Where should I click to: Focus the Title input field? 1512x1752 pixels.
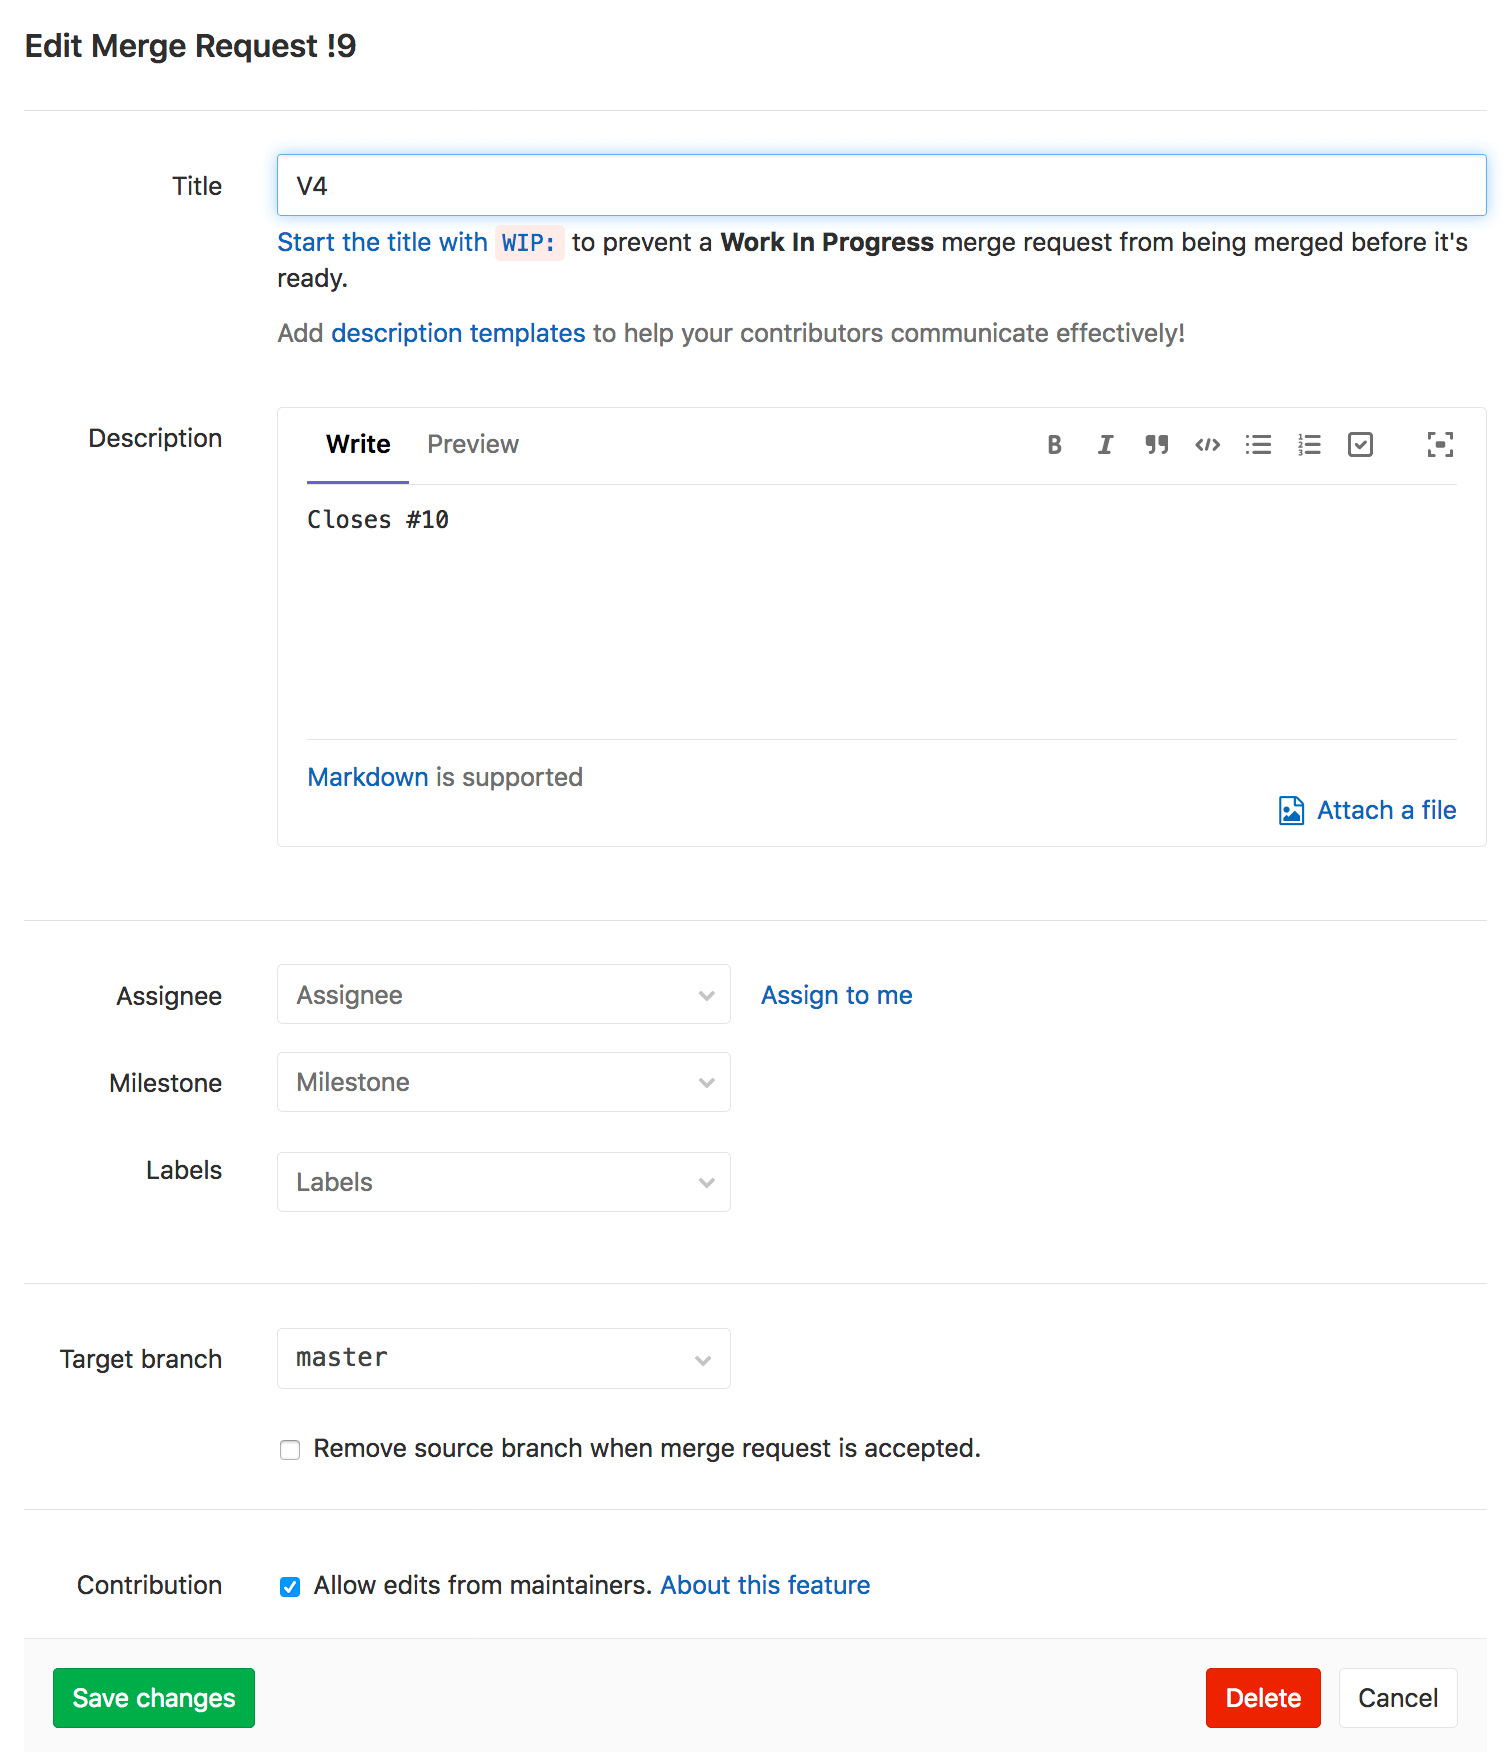click(880, 186)
